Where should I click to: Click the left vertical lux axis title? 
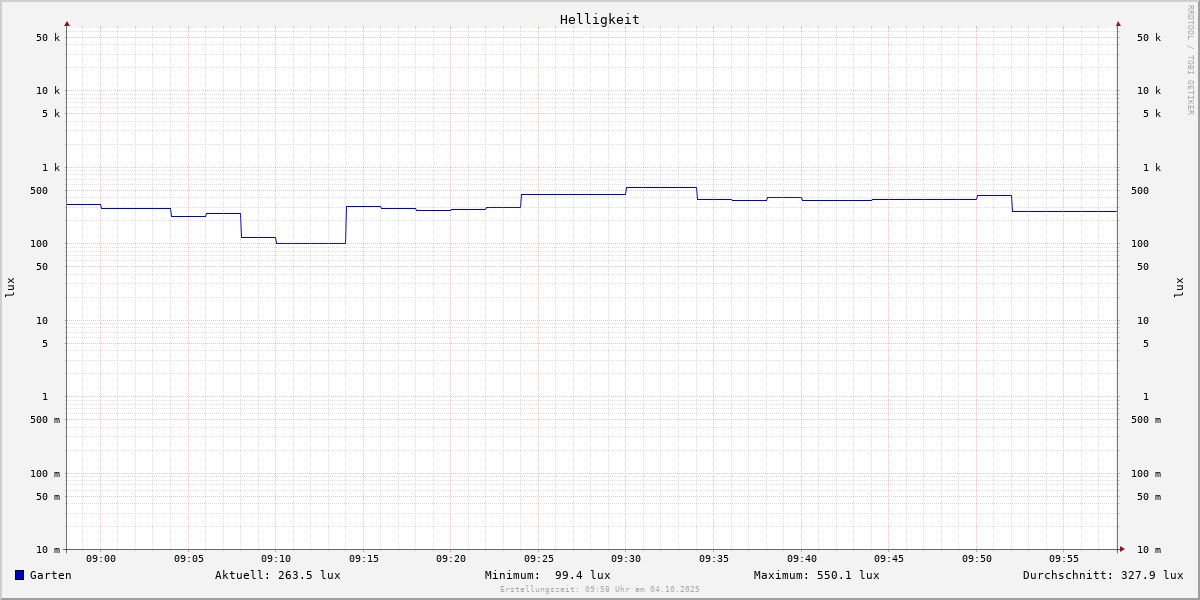coord(10,288)
